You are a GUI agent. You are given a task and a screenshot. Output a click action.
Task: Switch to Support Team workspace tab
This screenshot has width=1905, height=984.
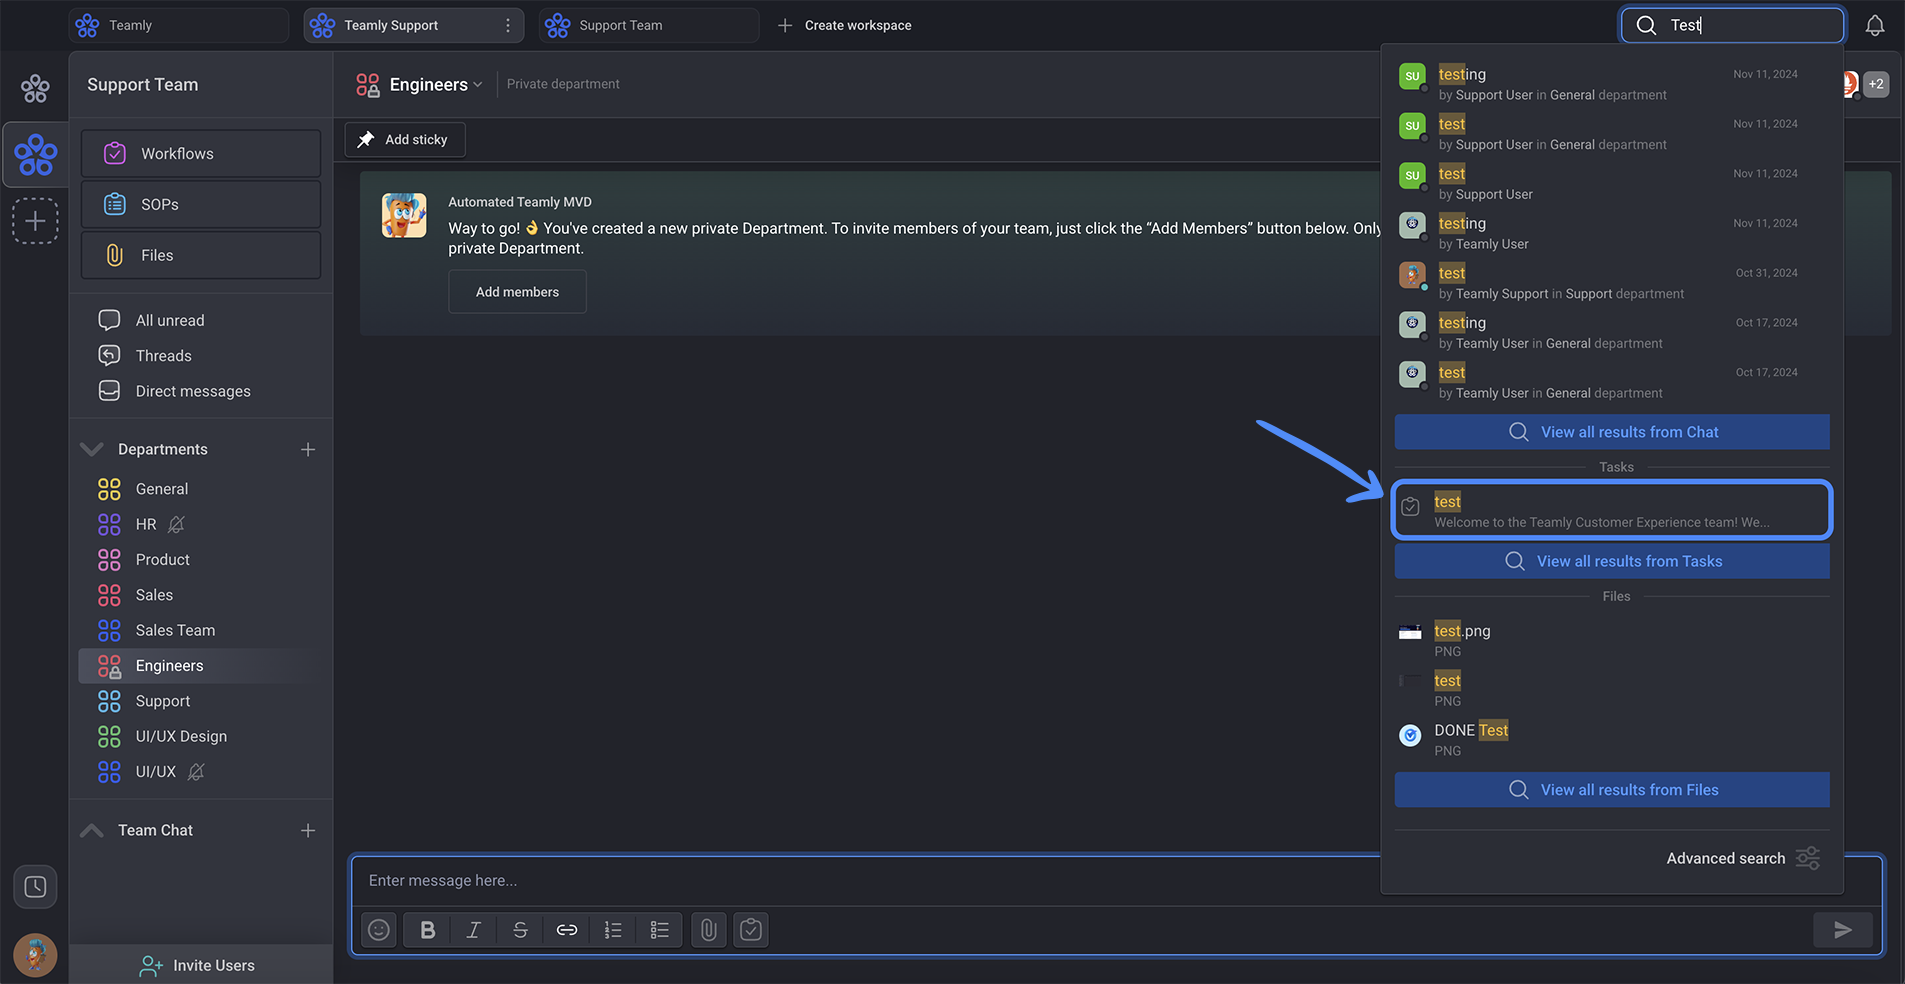(x=649, y=26)
